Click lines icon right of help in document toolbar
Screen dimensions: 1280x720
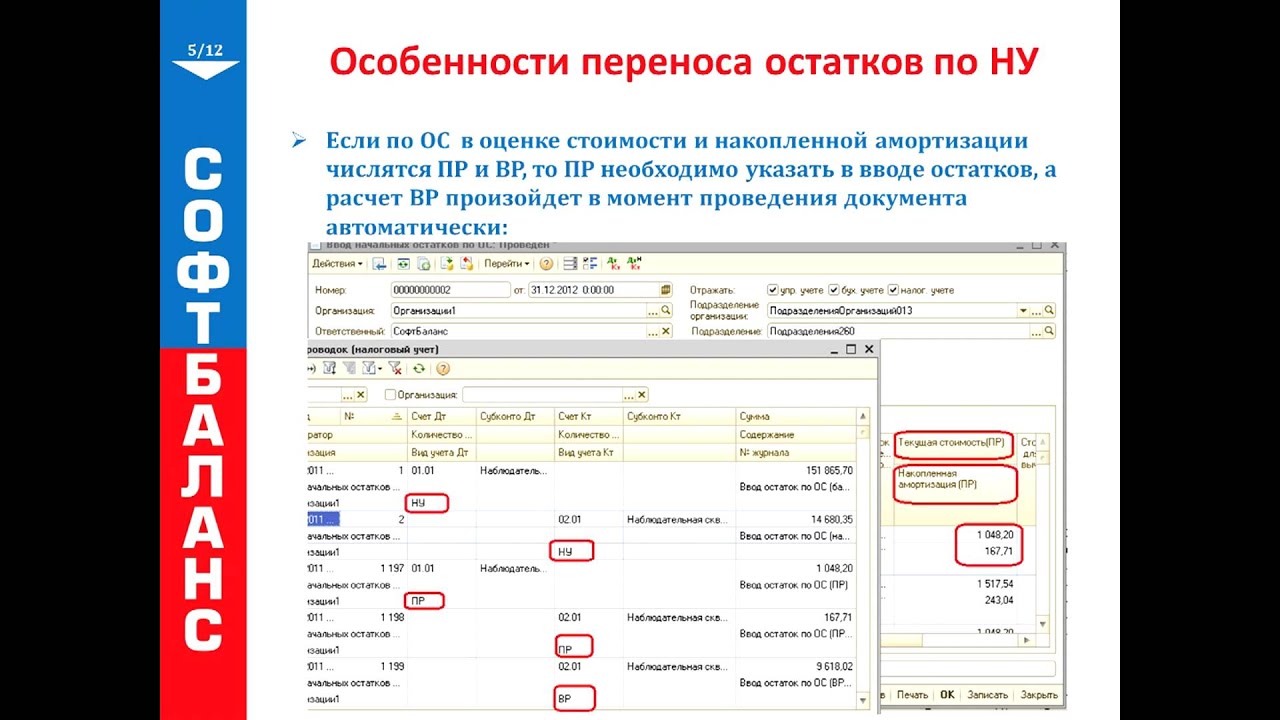tap(570, 264)
